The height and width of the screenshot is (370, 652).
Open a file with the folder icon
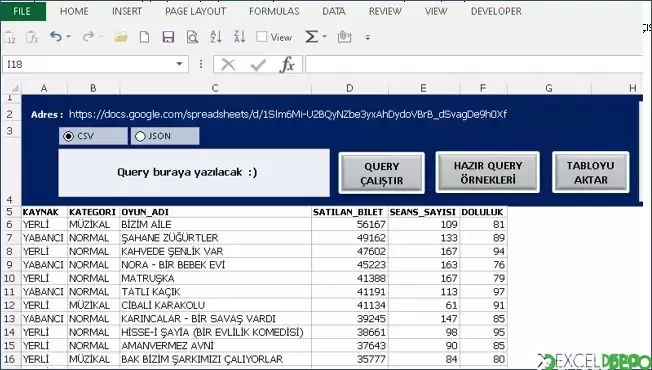(x=121, y=37)
